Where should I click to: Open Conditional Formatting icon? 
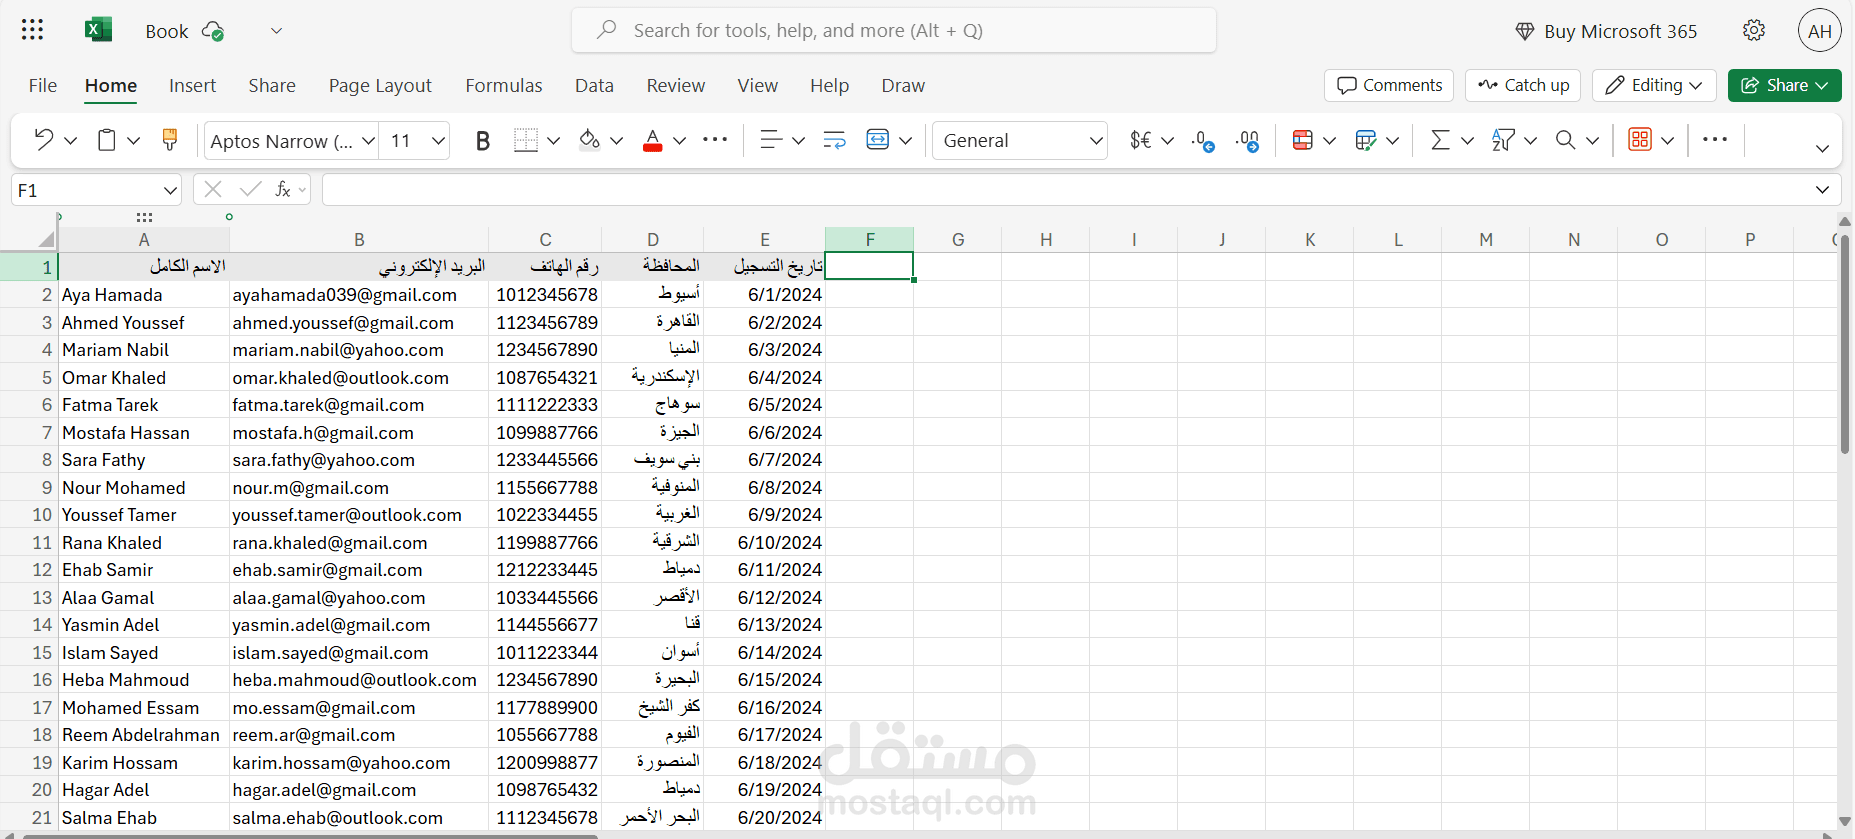coord(1302,140)
